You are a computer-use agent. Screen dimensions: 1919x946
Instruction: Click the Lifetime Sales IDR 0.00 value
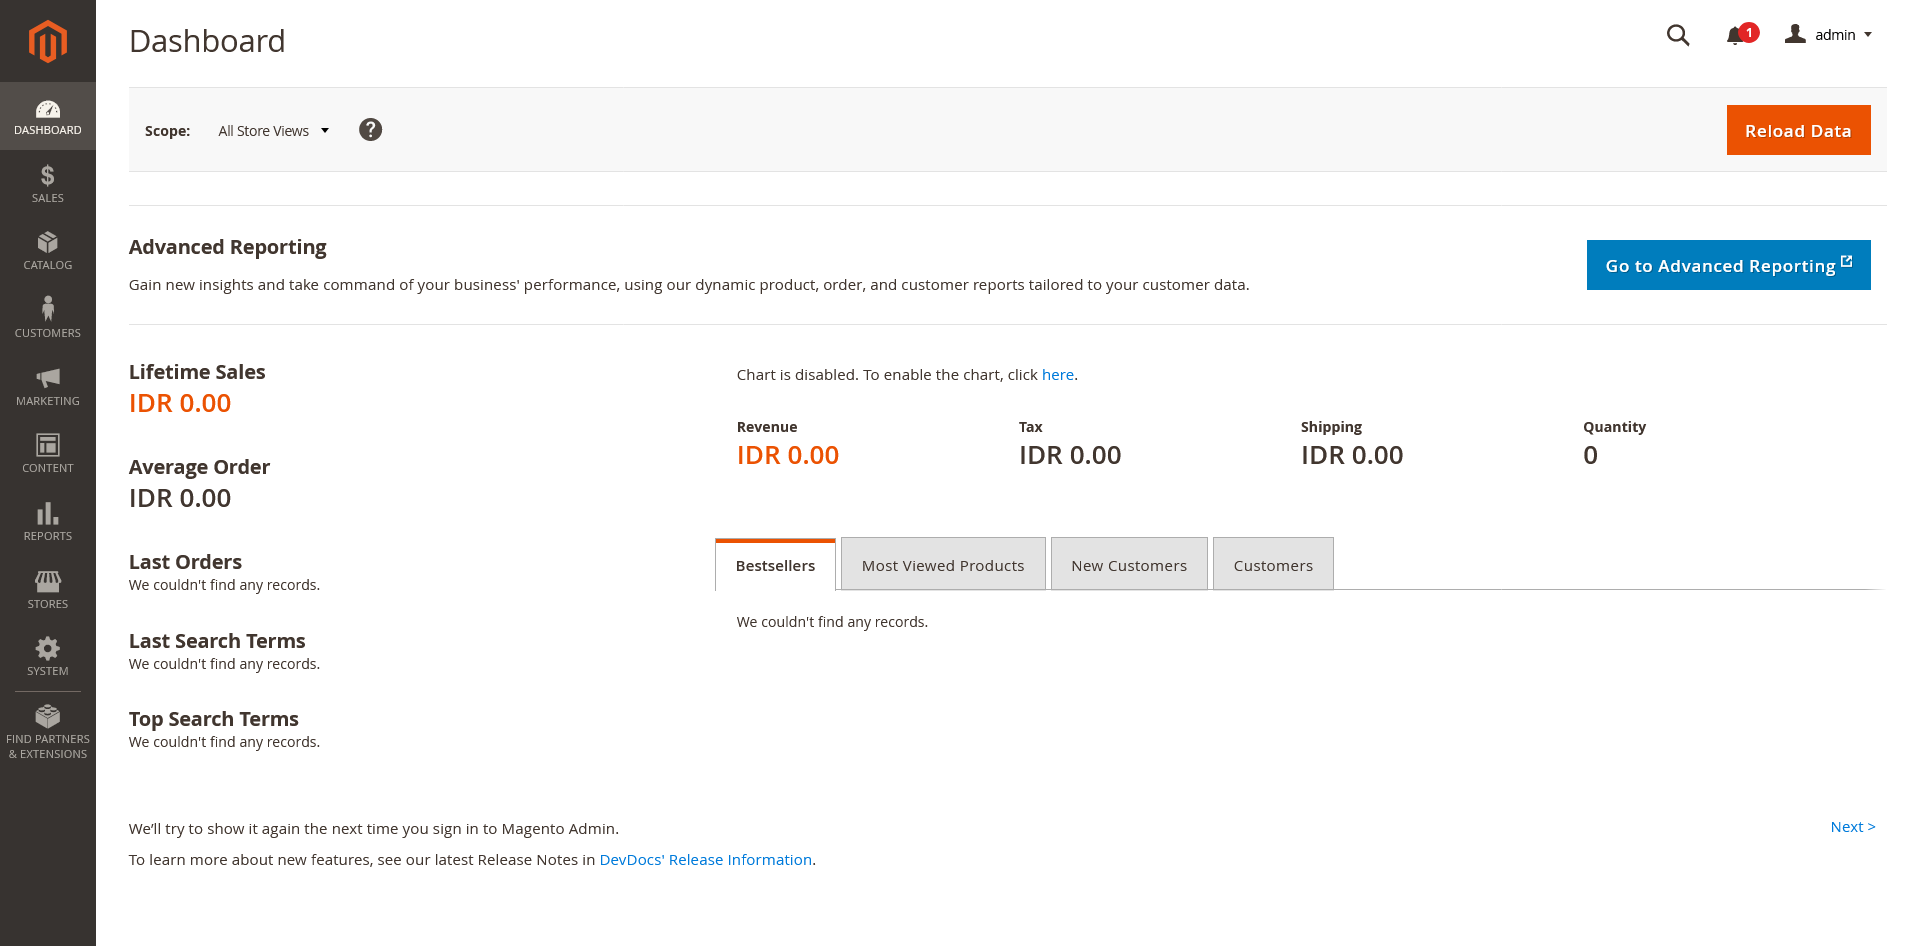coord(180,403)
